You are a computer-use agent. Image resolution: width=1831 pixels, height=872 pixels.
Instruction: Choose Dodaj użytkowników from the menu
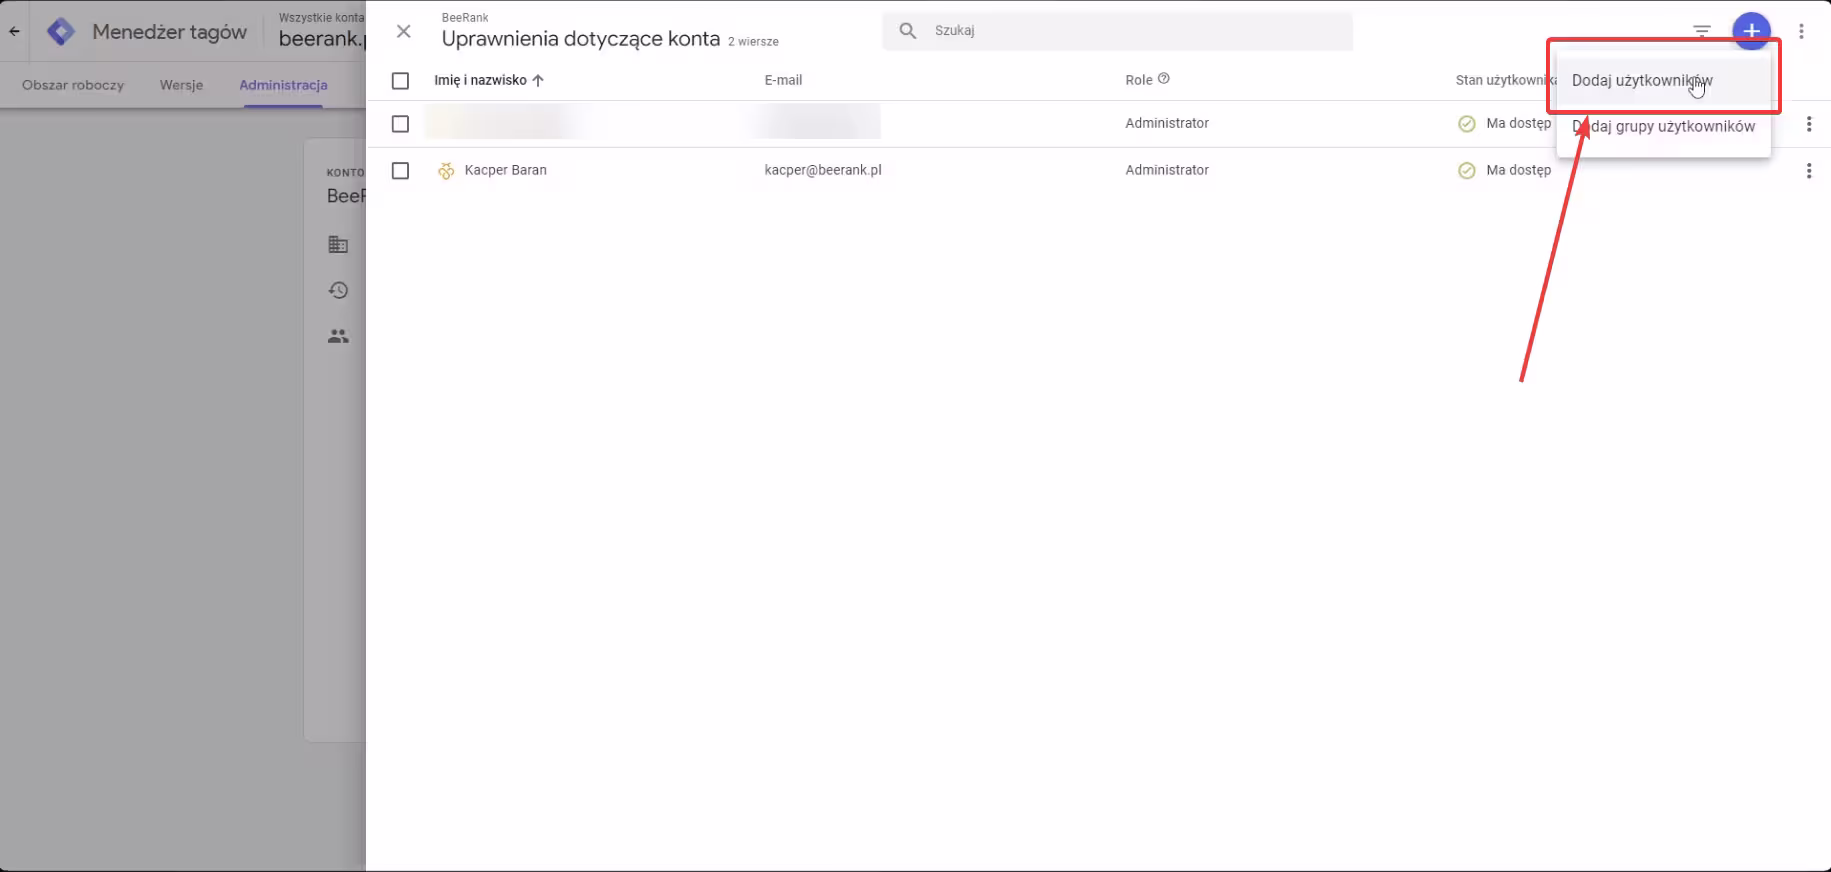point(1641,81)
